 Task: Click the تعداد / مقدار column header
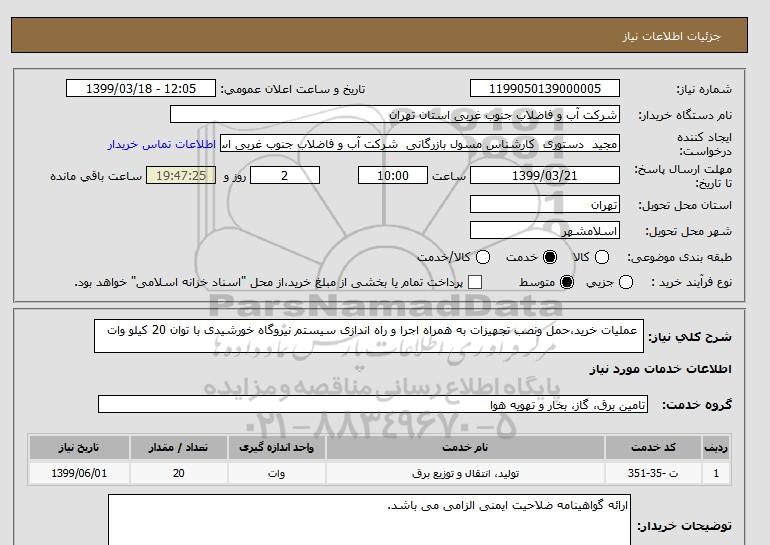[178, 447]
